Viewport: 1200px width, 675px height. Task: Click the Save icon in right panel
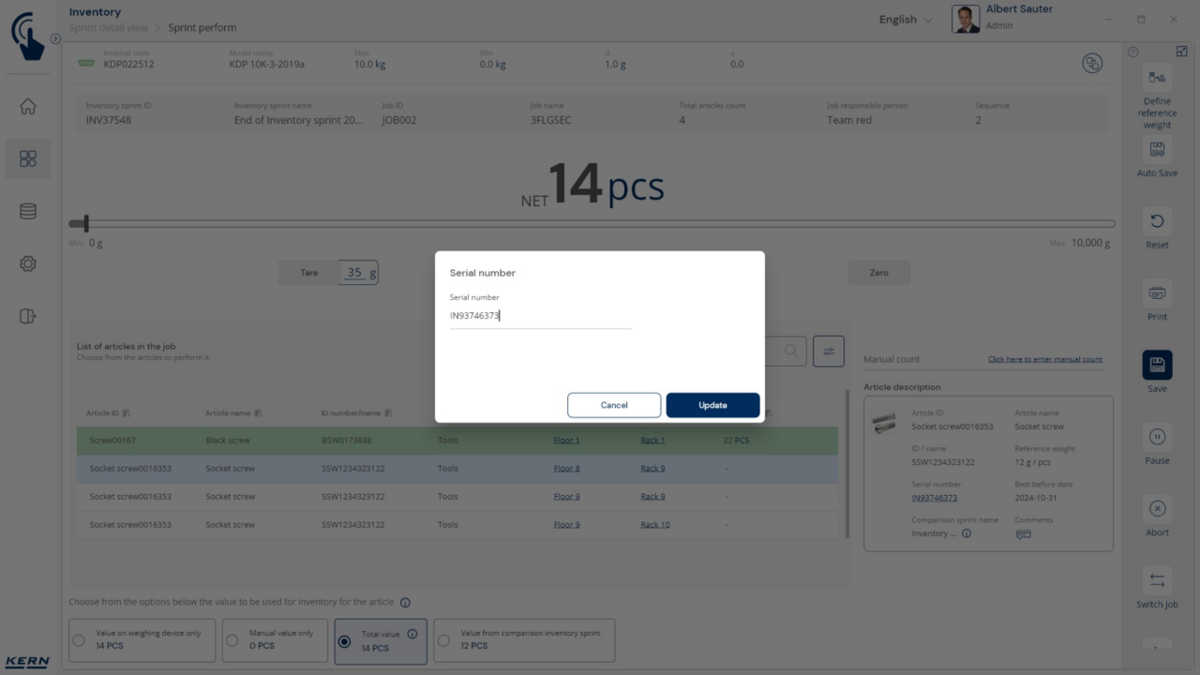click(1157, 365)
